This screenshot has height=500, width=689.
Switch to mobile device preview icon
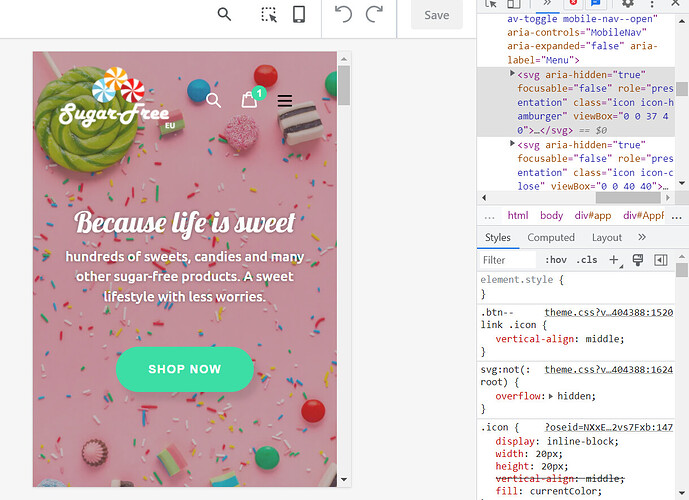(x=298, y=14)
